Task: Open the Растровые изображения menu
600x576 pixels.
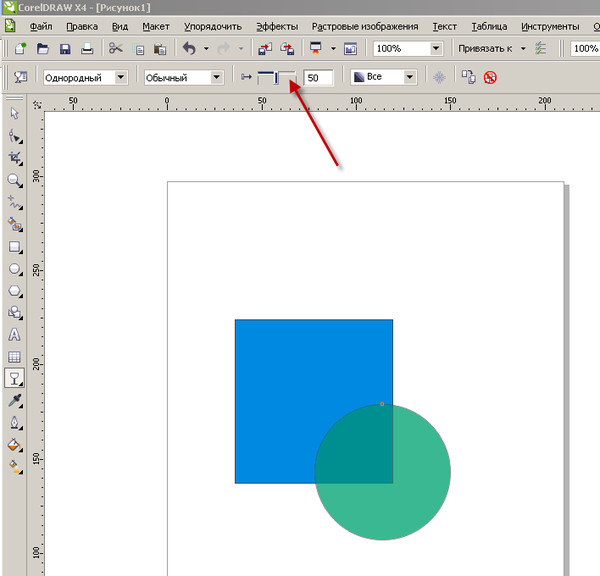Action: coord(365,26)
